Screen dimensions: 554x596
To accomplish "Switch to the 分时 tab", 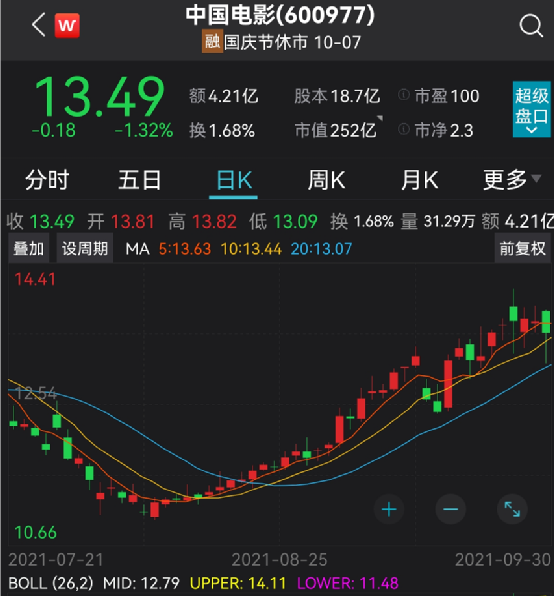I will [x=47, y=179].
